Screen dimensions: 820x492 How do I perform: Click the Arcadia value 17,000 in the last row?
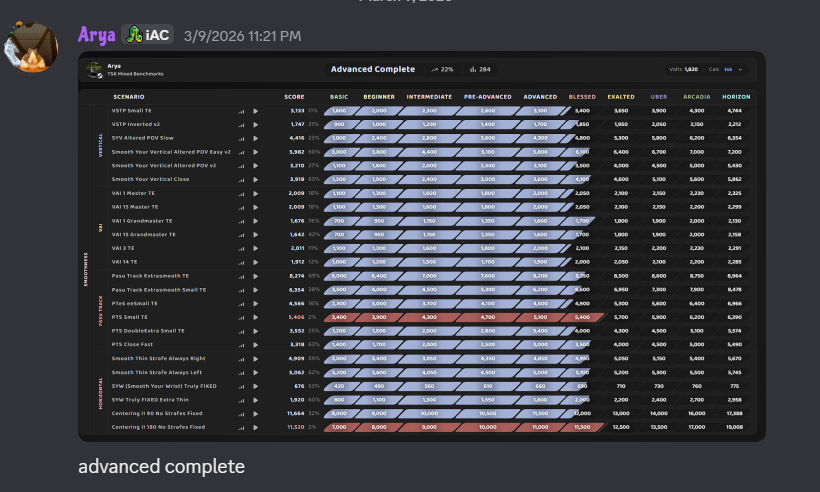[697, 427]
